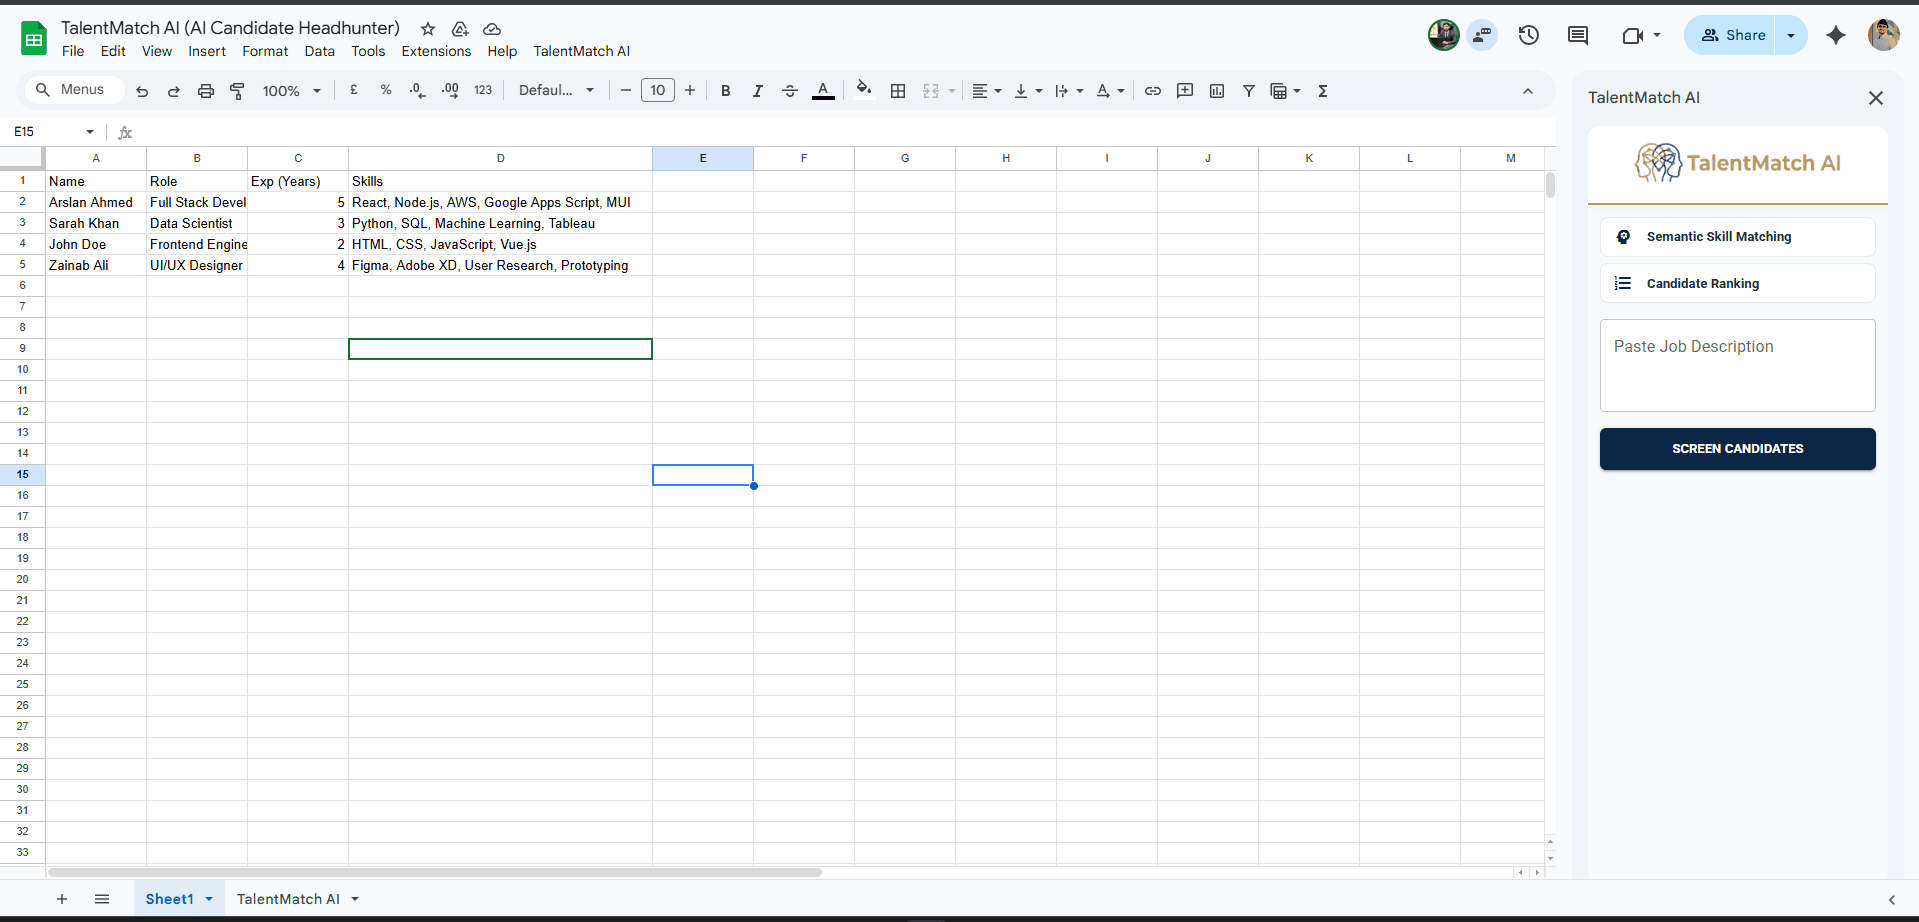
Task: Hide the menus with collapse chevron
Action: click(x=1528, y=91)
